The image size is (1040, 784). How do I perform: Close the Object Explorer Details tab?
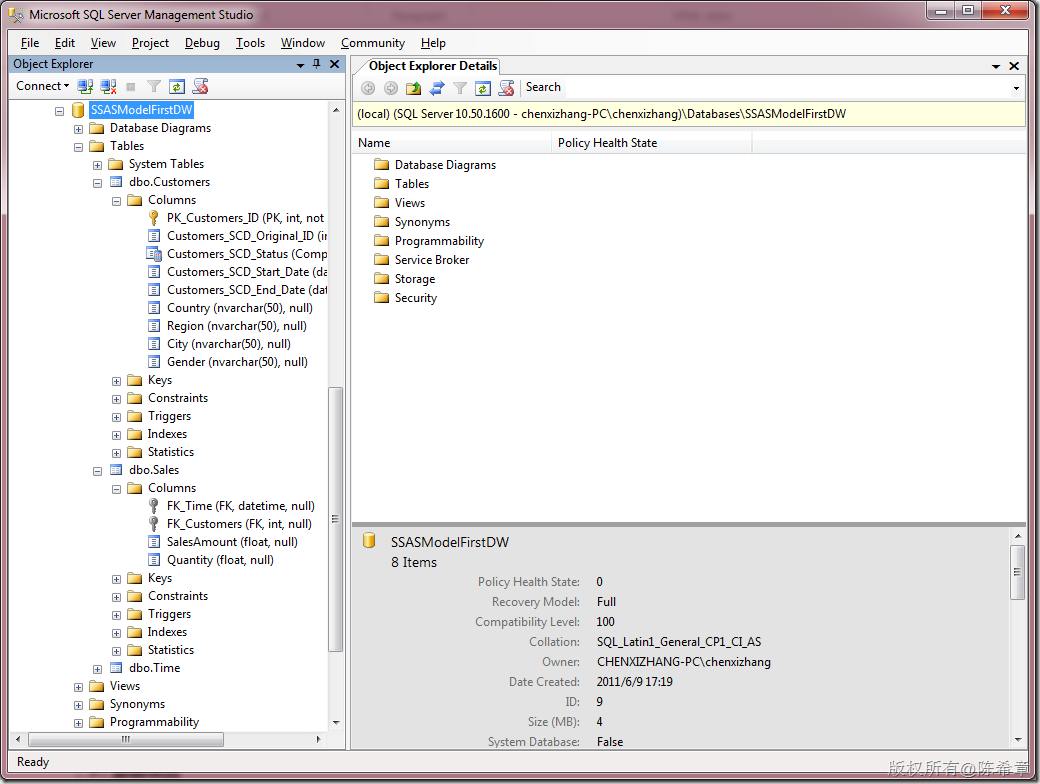1014,66
